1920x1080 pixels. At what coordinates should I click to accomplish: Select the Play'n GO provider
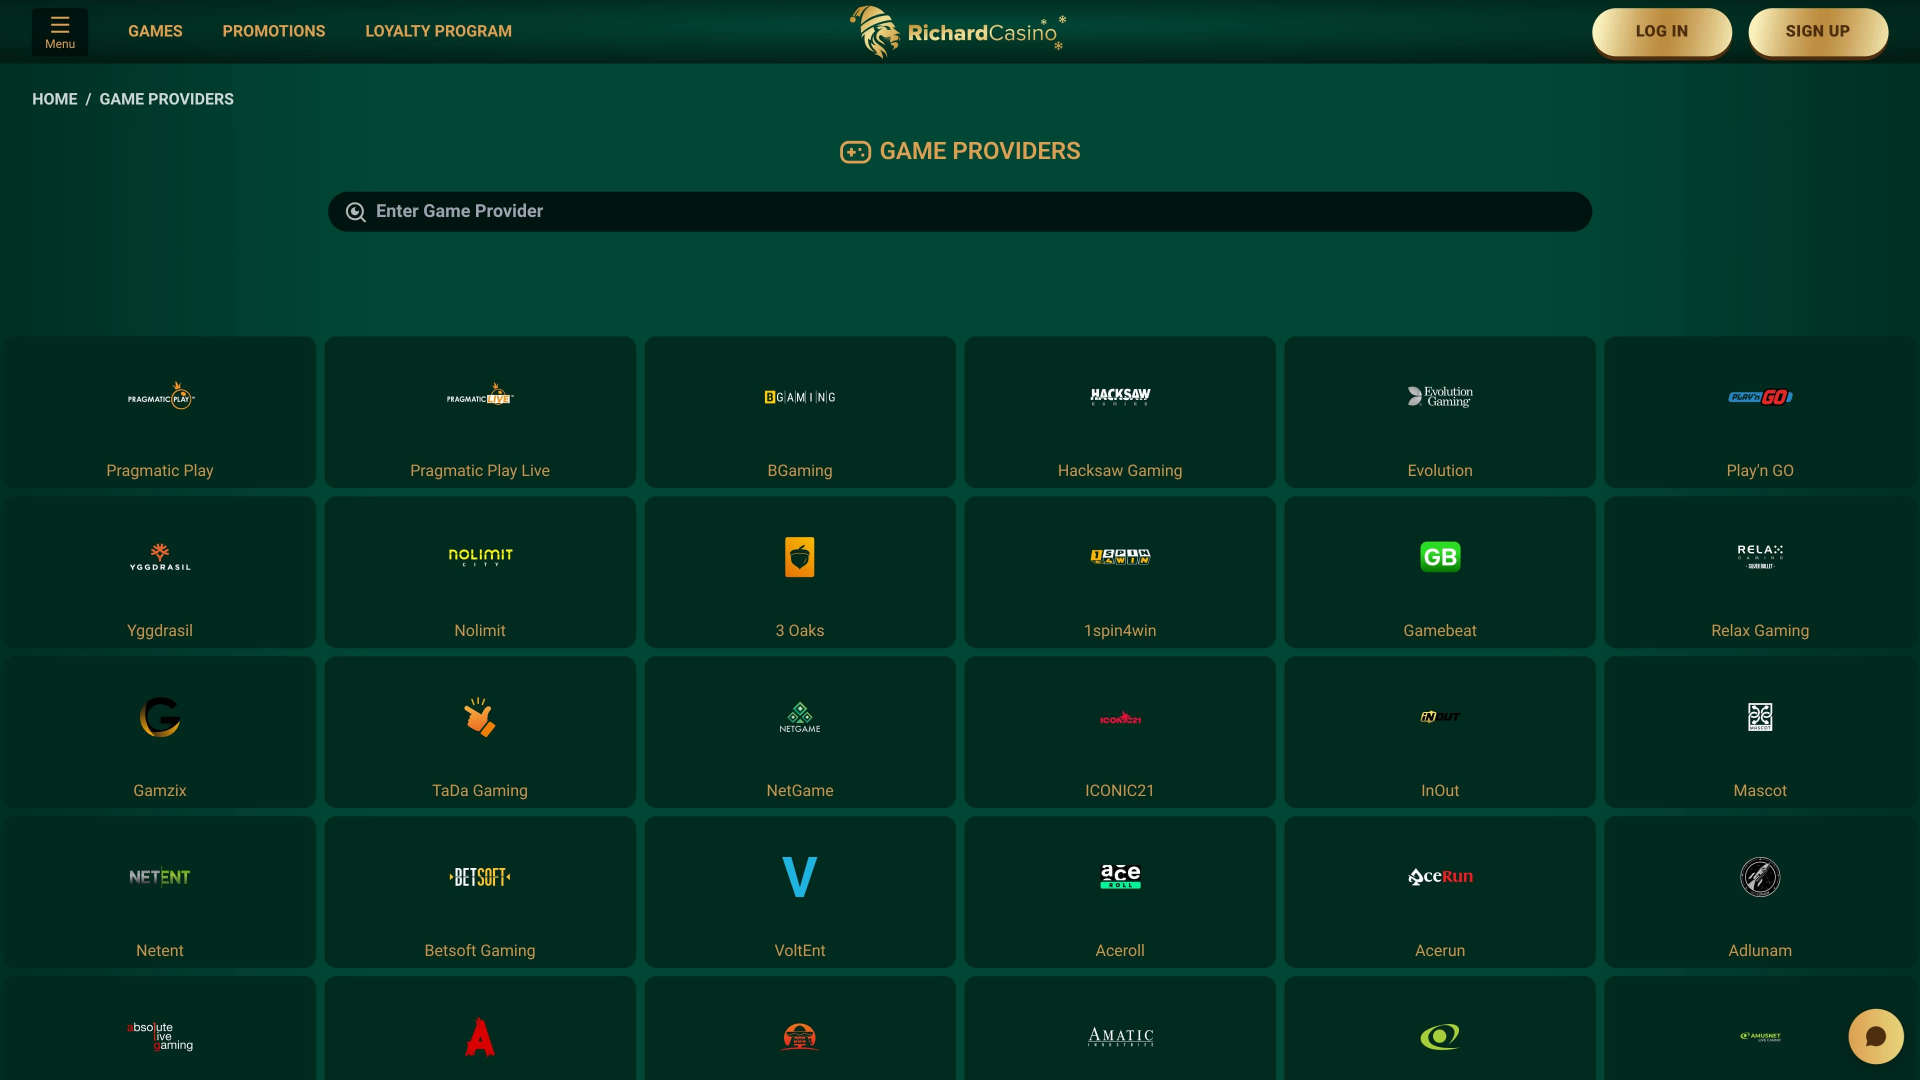1760,411
